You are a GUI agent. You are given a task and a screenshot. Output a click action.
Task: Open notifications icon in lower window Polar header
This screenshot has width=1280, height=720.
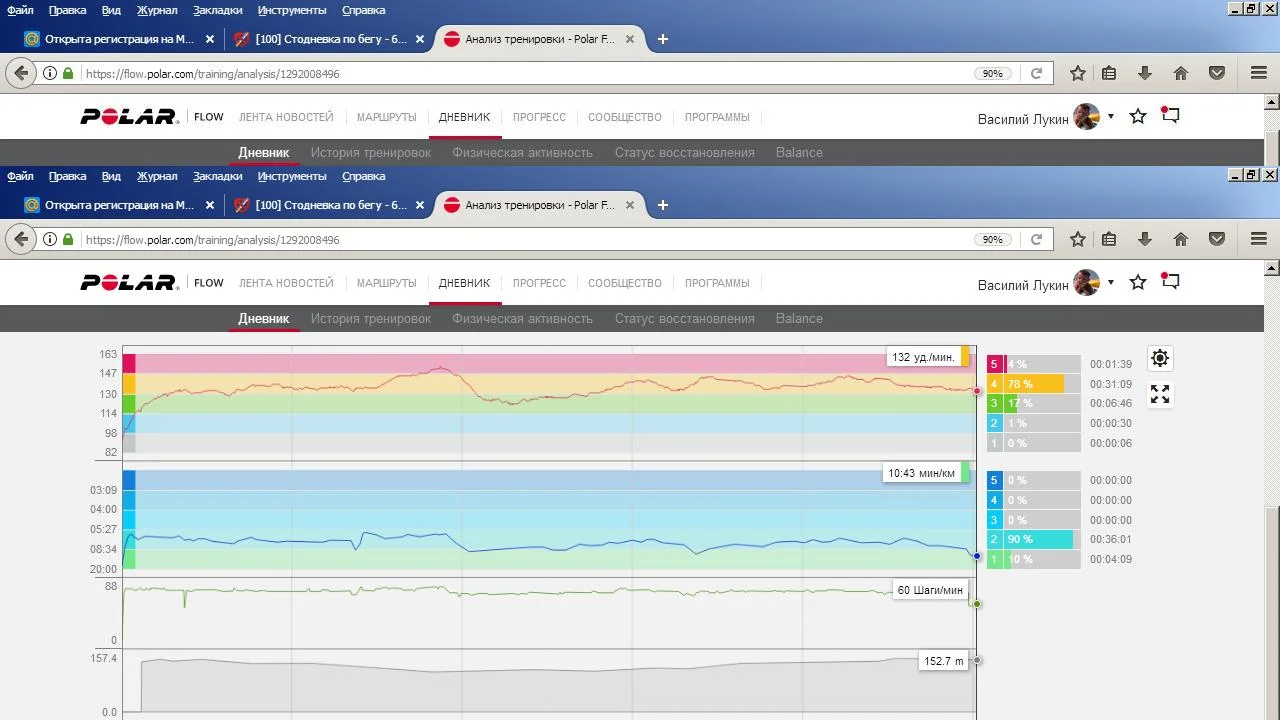[1170, 282]
